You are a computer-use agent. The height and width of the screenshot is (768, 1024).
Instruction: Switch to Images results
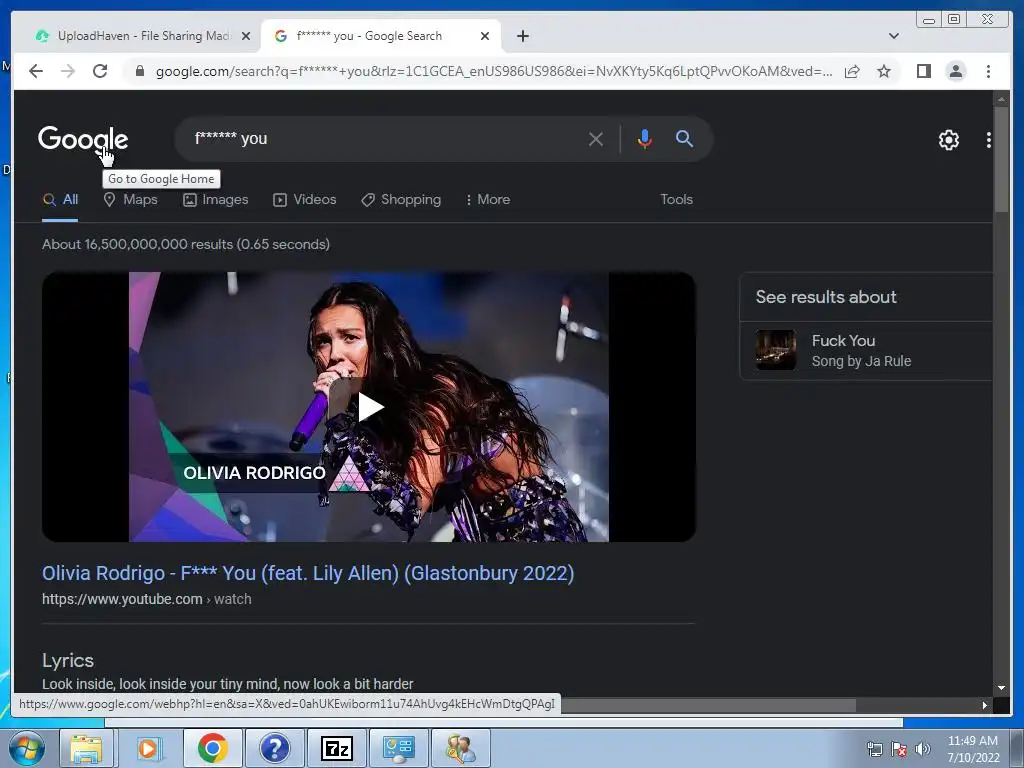(x=216, y=200)
